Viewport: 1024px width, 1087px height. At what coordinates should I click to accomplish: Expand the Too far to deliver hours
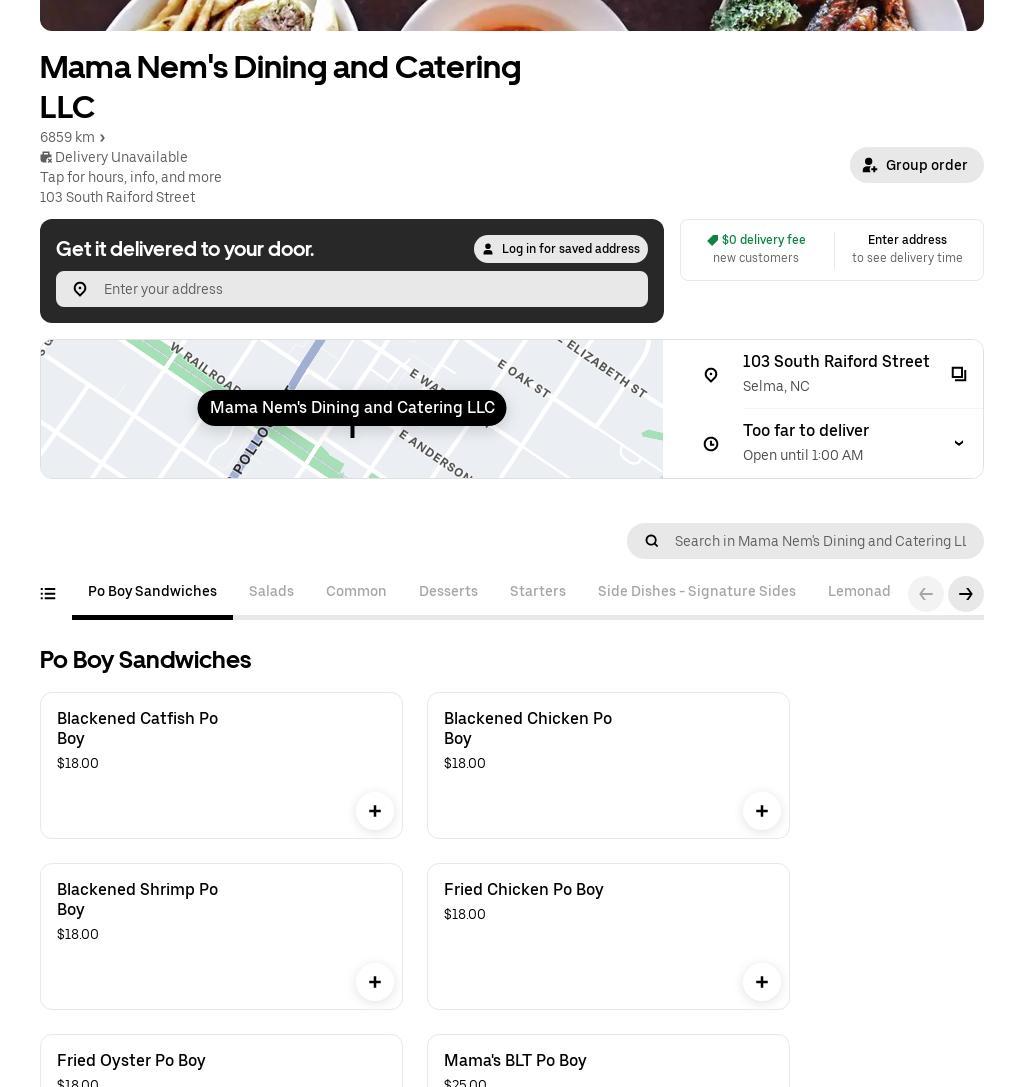point(958,443)
